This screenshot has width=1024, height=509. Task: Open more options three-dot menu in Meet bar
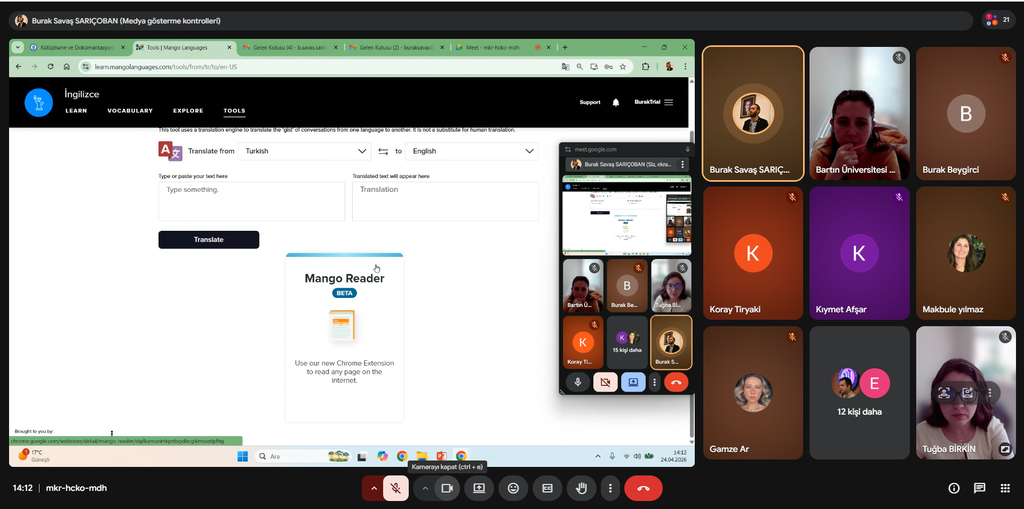(x=610, y=488)
